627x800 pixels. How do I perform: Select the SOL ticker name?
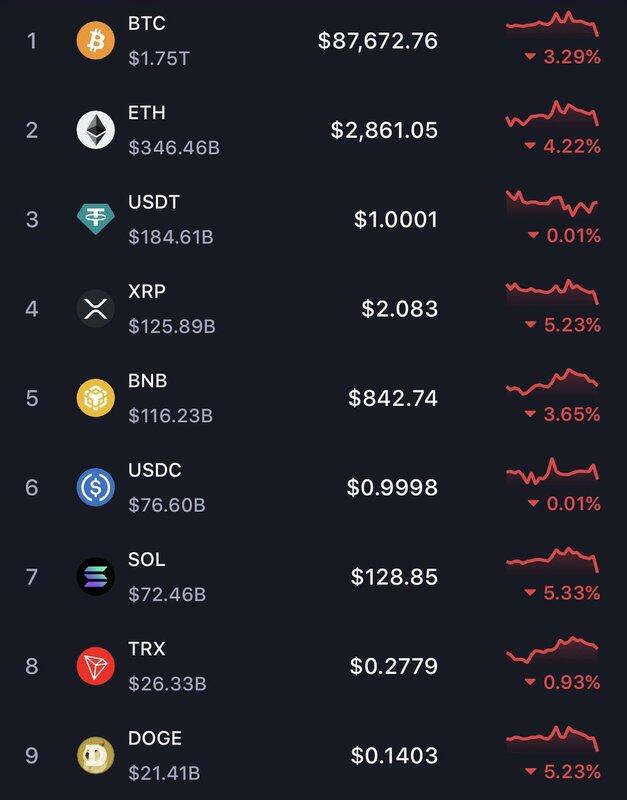tap(146, 559)
